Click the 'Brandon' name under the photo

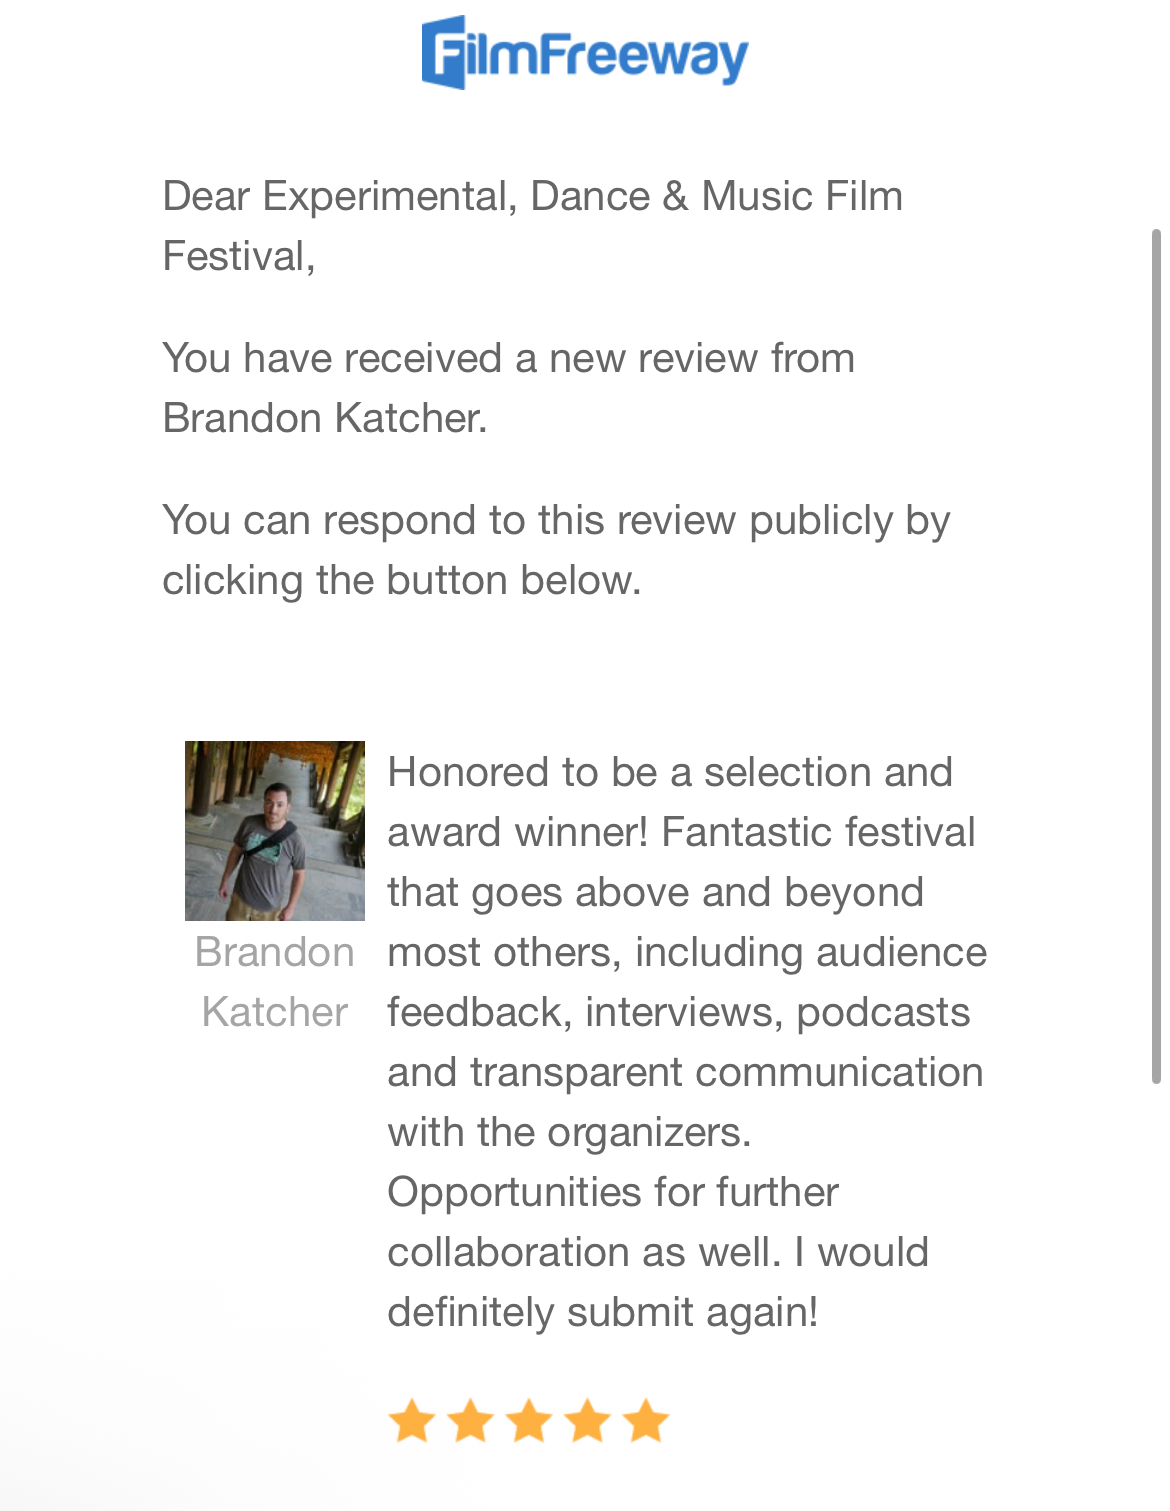pyautogui.click(x=275, y=952)
